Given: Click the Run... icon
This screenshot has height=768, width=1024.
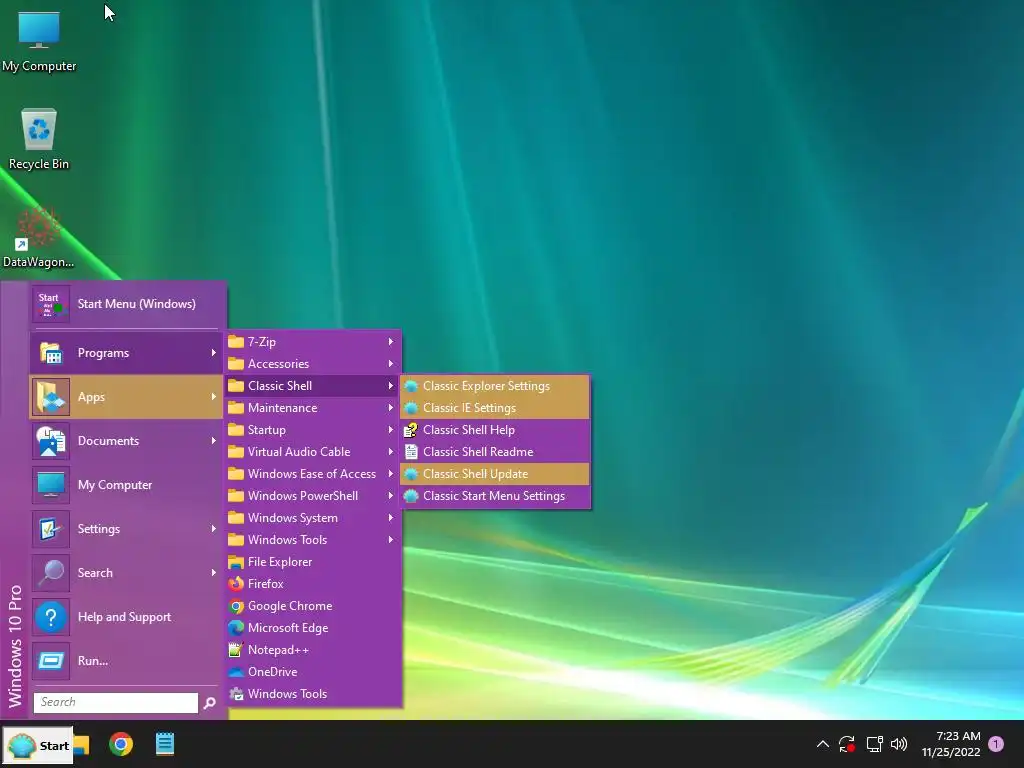Looking at the screenshot, I should pos(50,661).
